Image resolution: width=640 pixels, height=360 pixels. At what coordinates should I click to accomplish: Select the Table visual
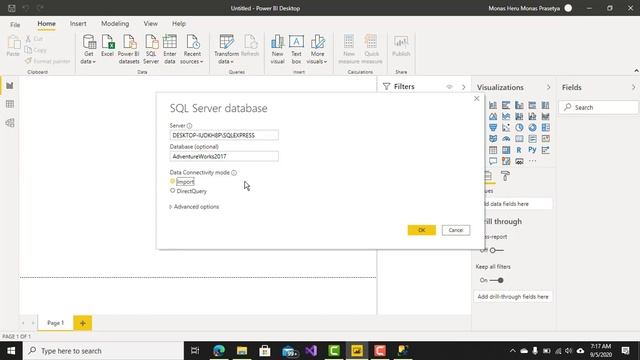pyautogui.click(x=493, y=150)
